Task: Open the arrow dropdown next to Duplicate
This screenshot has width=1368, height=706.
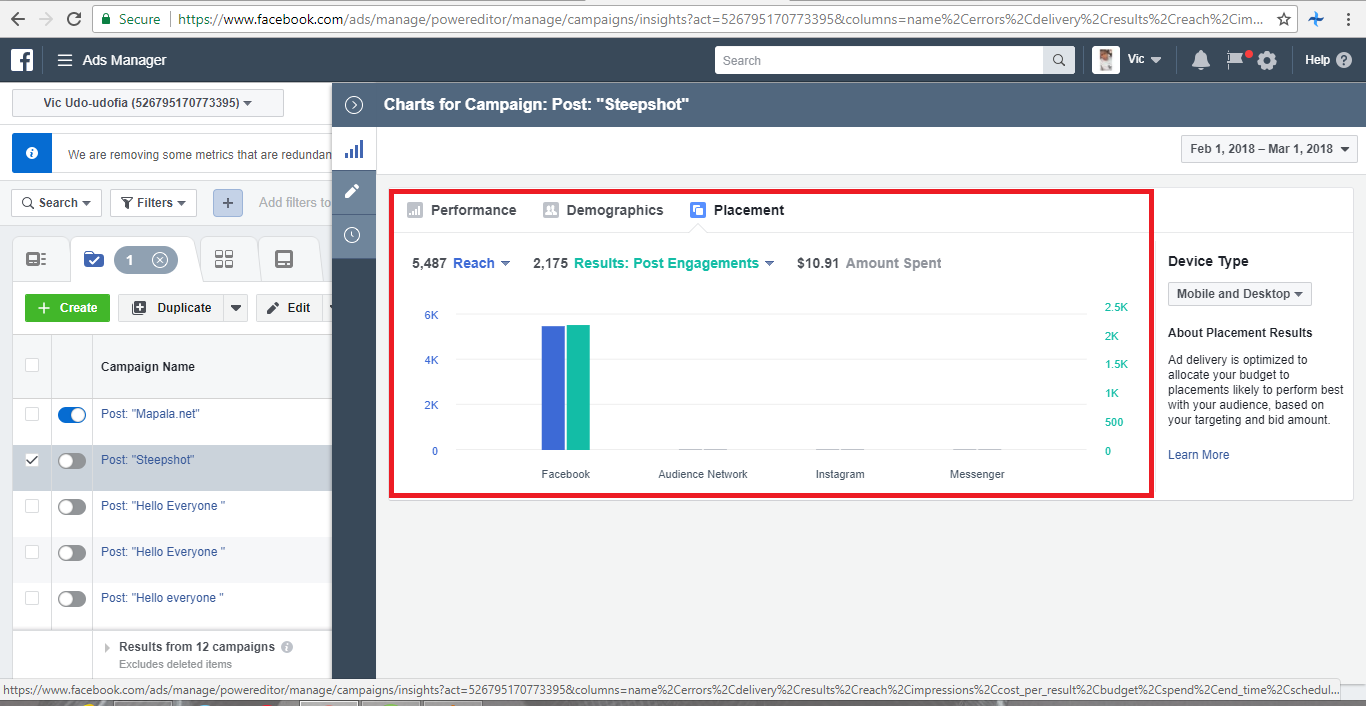Action: (x=236, y=308)
